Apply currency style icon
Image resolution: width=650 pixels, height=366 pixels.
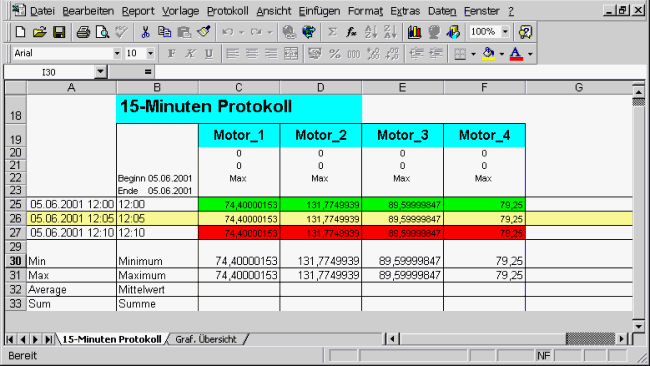[315, 53]
